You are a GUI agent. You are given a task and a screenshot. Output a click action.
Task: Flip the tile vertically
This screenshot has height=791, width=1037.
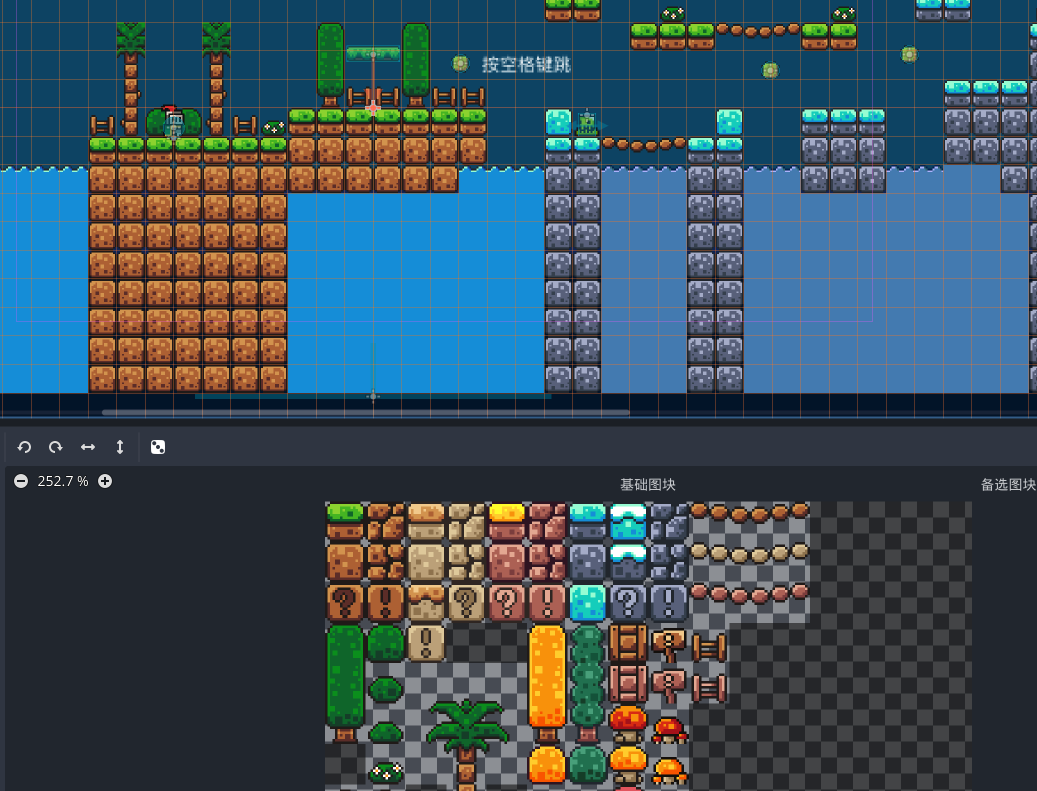[120, 447]
